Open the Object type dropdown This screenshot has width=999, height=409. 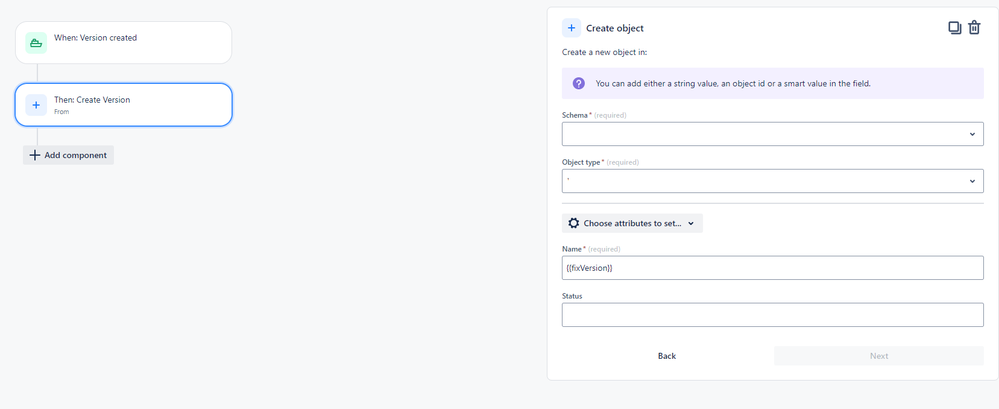point(773,181)
